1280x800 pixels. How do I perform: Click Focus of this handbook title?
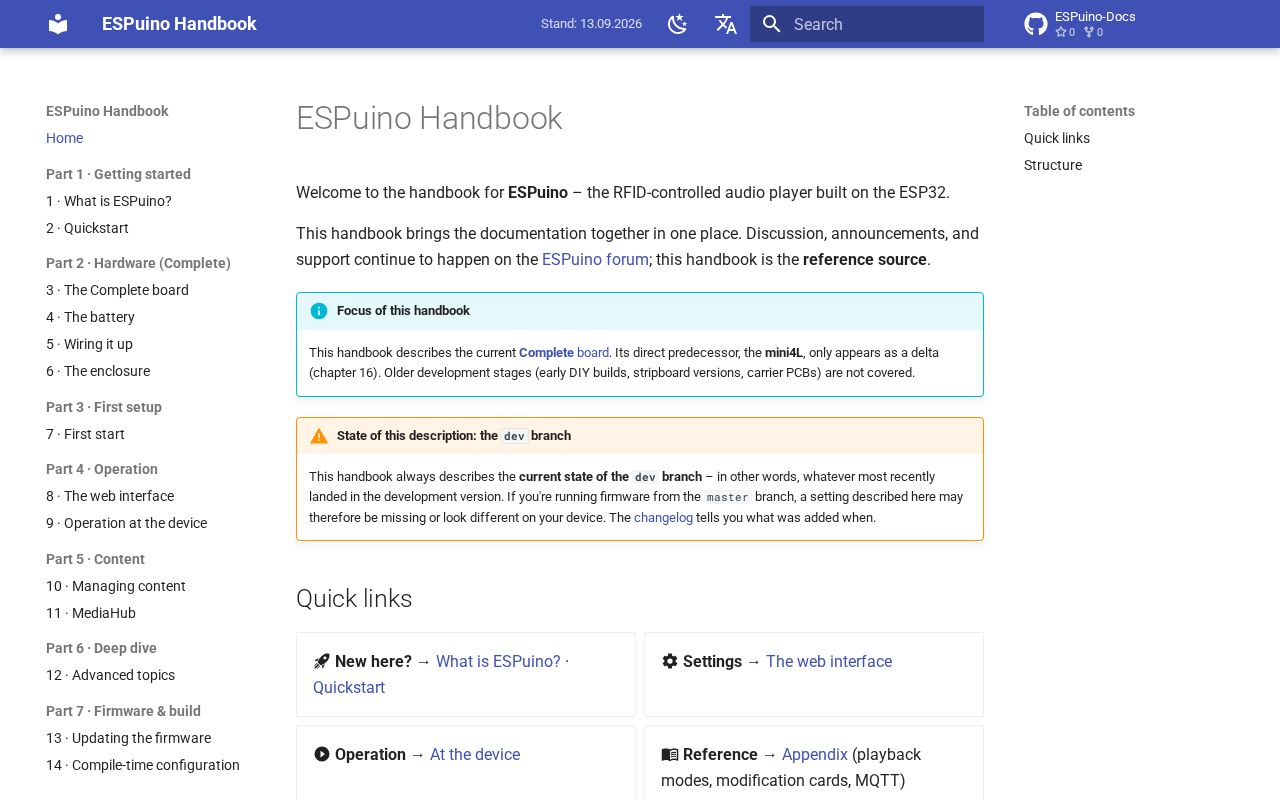tap(403, 311)
